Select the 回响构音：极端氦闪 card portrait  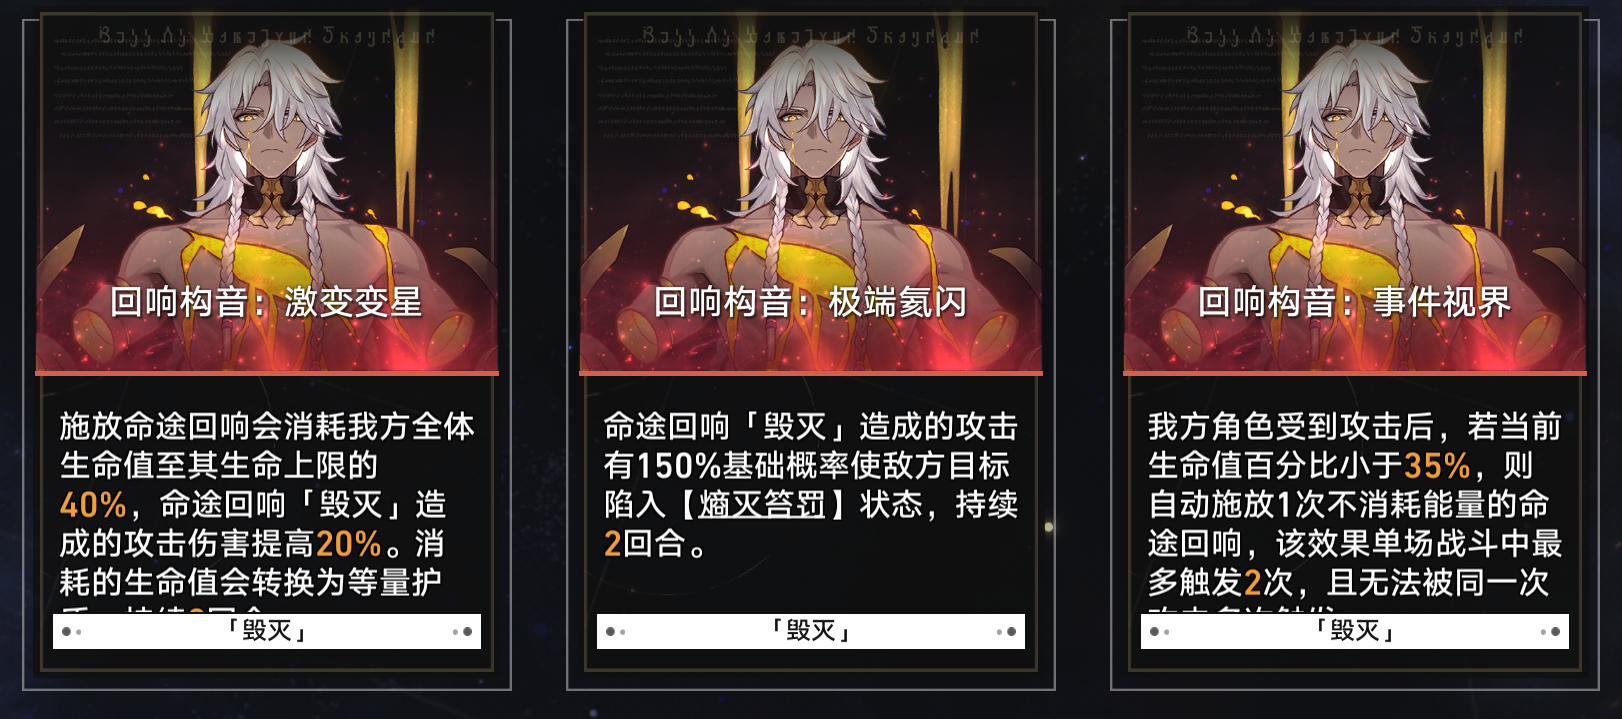(811, 195)
